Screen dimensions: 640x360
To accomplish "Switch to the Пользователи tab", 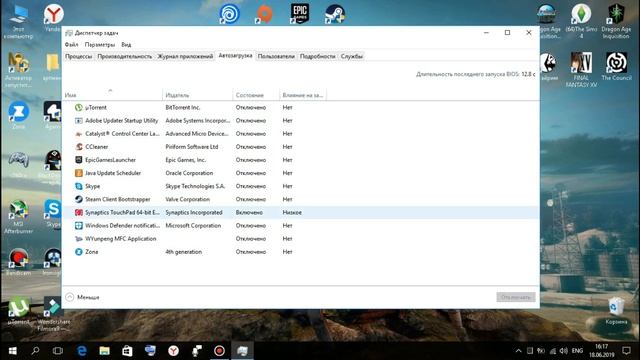I will (276, 56).
